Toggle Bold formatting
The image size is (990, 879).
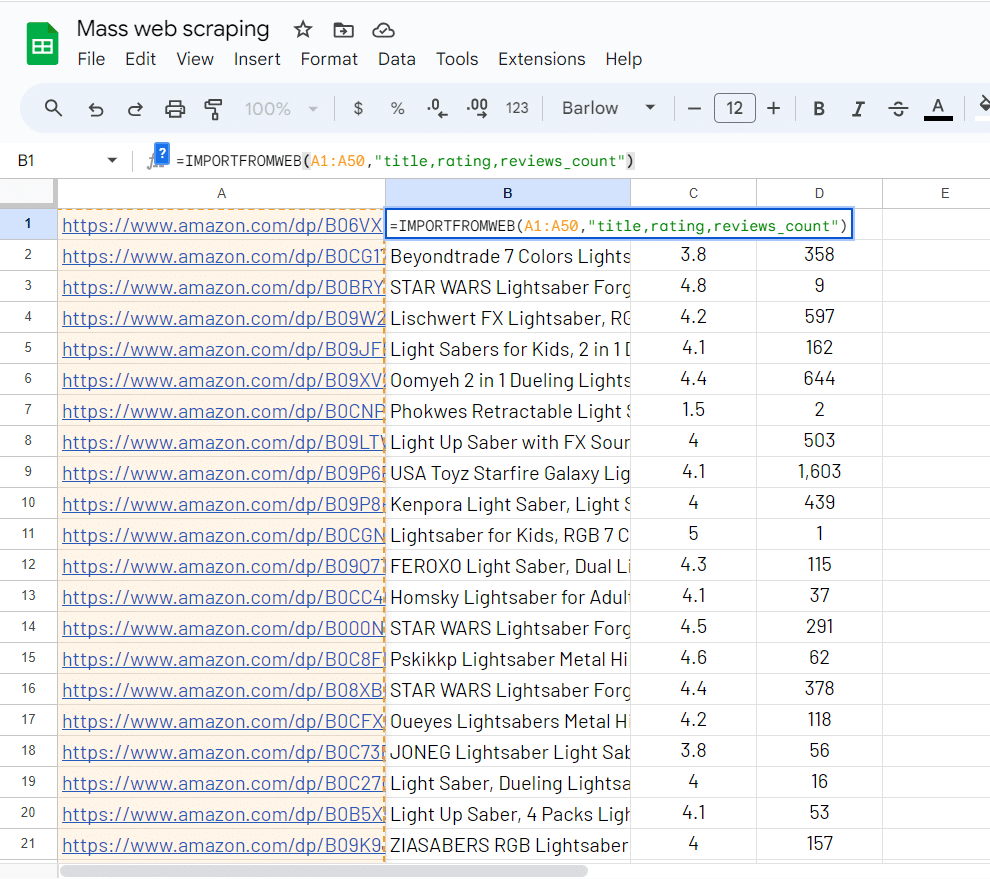click(x=819, y=108)
